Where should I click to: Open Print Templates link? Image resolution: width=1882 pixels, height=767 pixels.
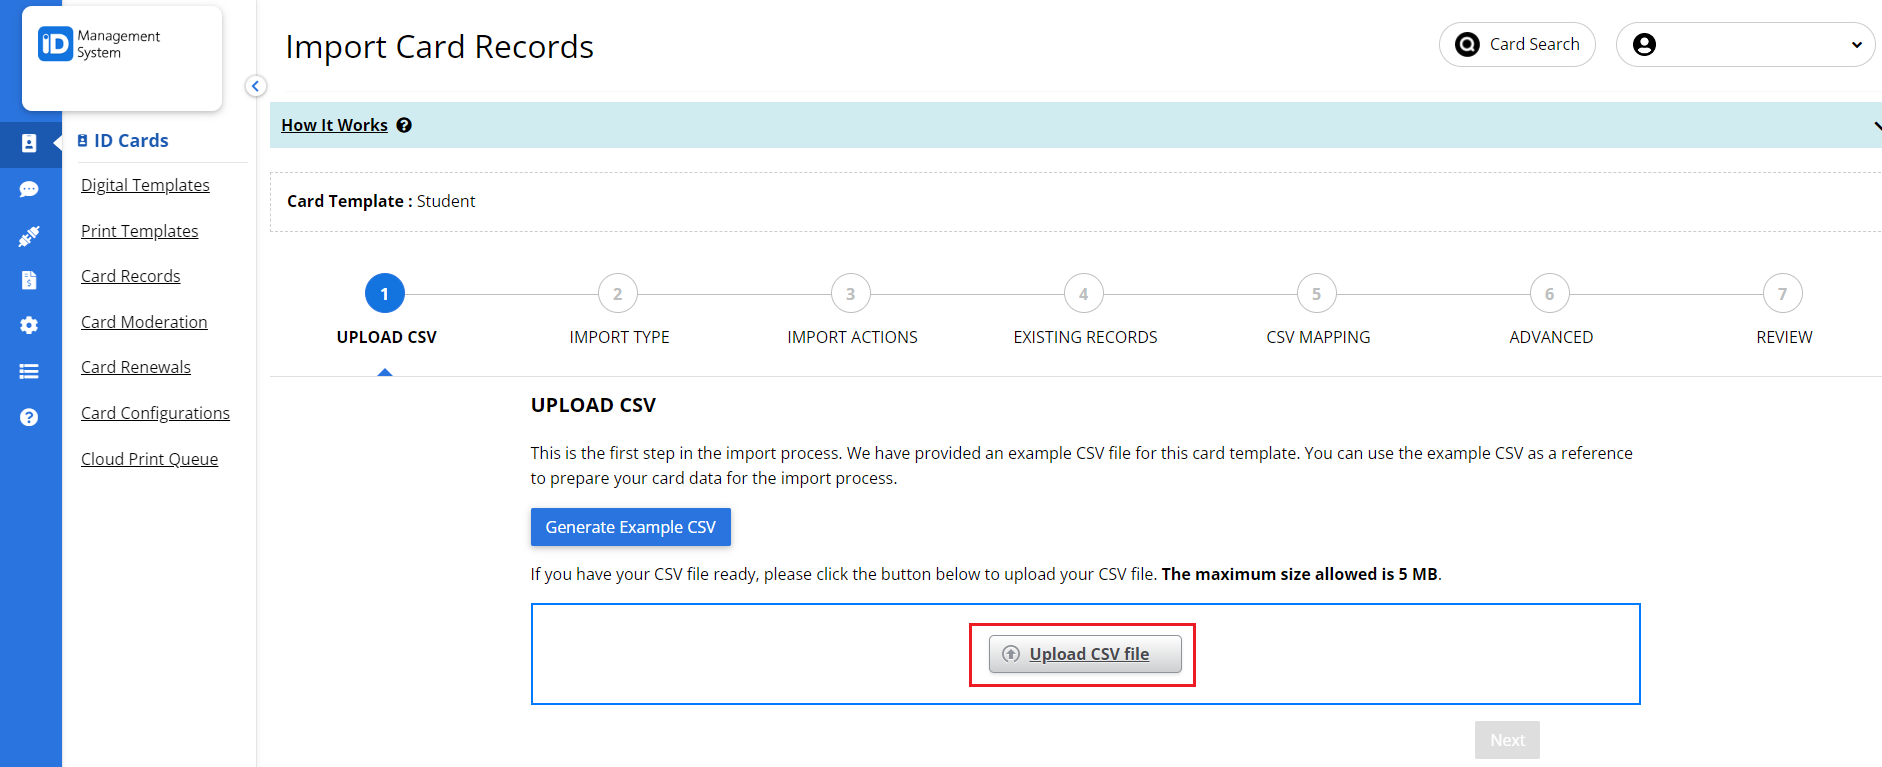pyautogui.click(x=140, y=231)
